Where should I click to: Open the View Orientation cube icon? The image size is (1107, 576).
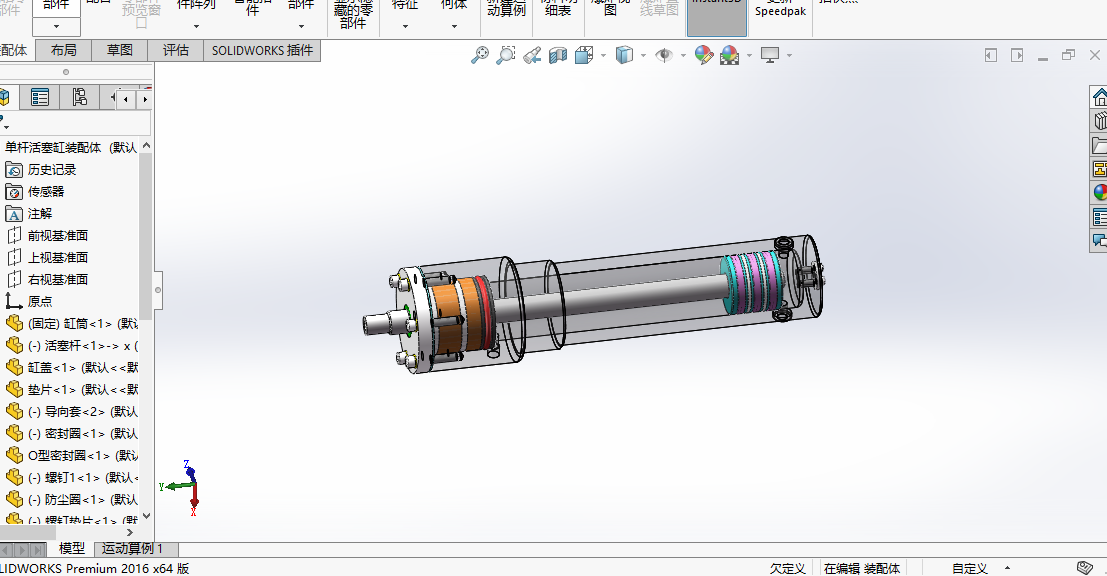pos(583,55)
